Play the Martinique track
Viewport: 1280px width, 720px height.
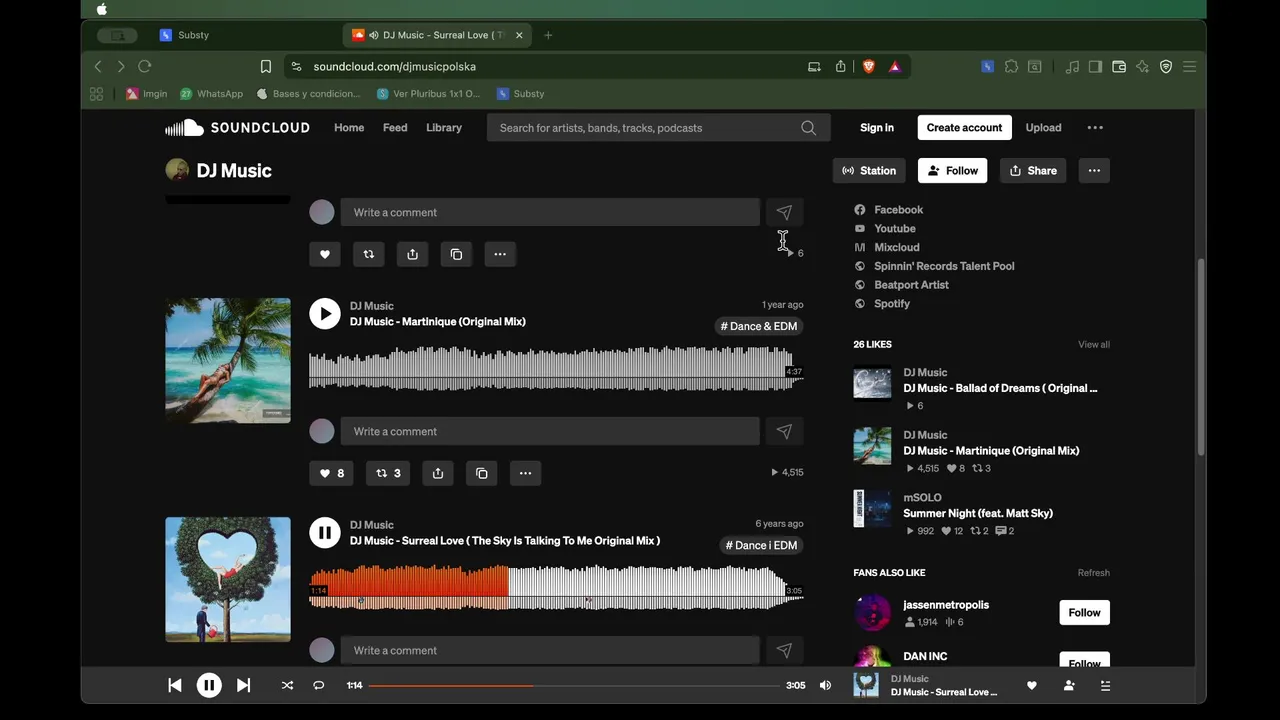(325, 313)
